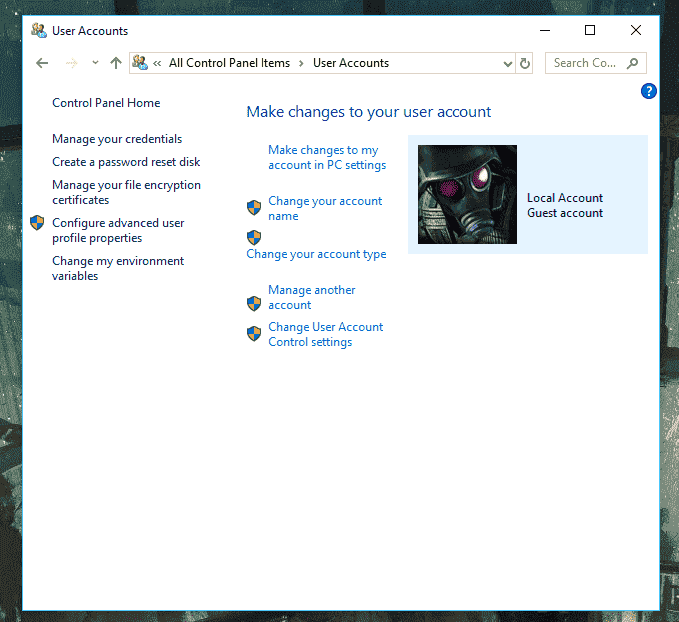
Task: Open Change User Account Control settings
Action: 325,334
